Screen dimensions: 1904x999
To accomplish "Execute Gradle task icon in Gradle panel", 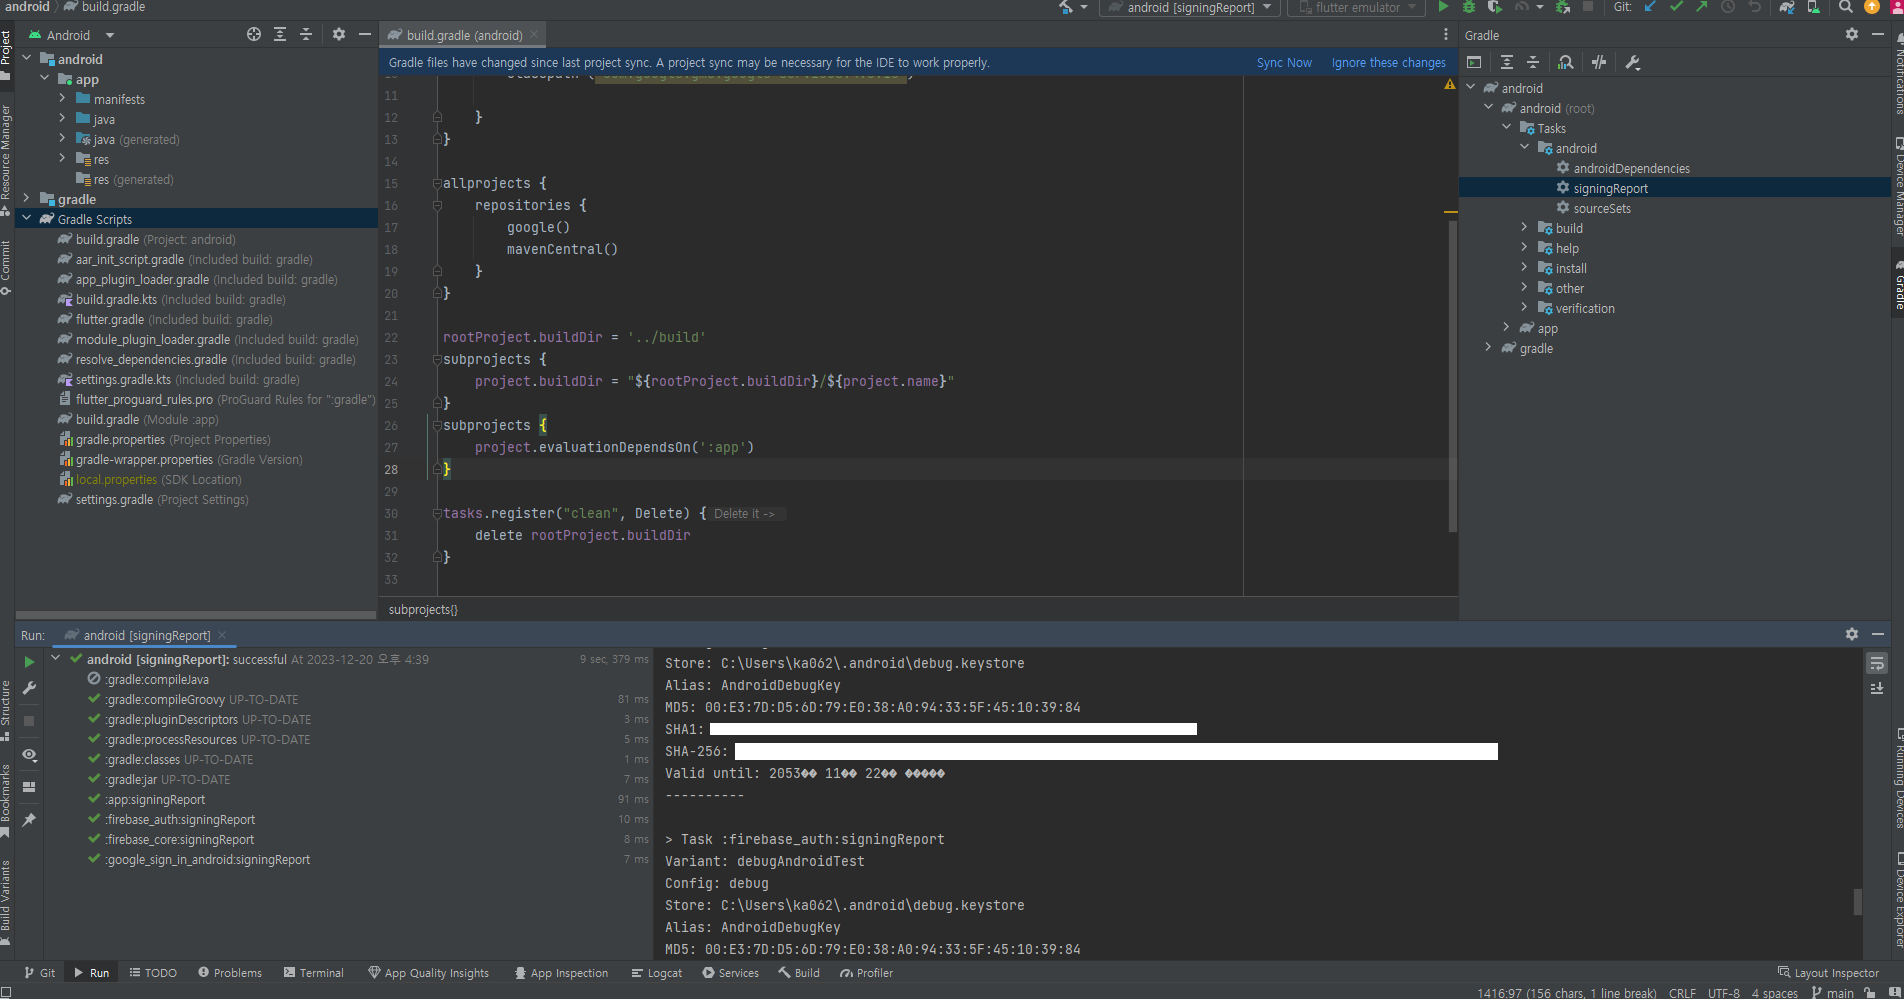I will tap(1474, 62).
